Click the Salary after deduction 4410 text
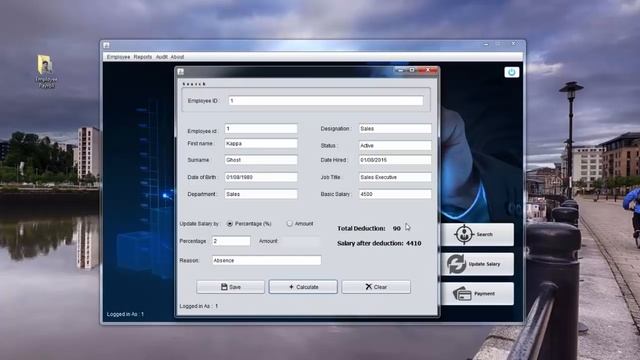This screenshot has width=640, height=360. coord(379,243)
